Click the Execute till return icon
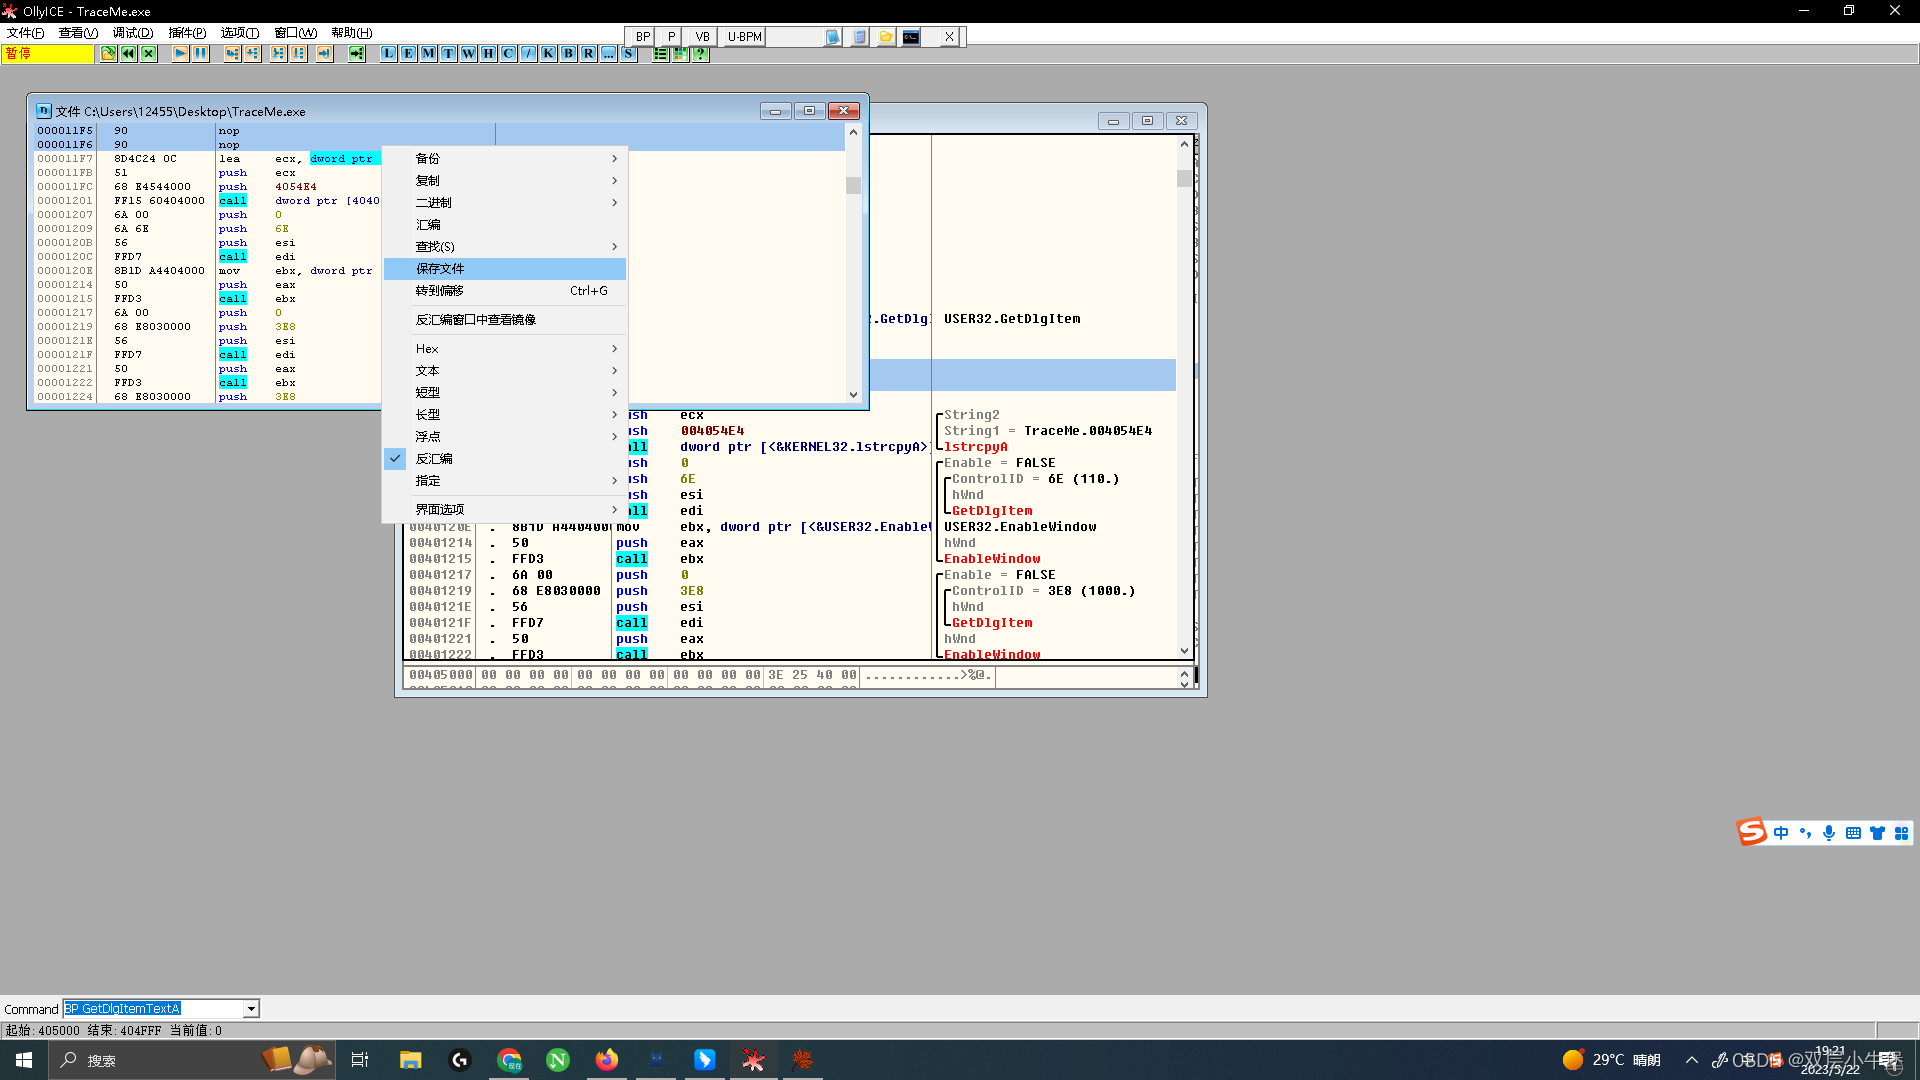Viewport: 1920px width, 1080px height. [x=324, y=54]
